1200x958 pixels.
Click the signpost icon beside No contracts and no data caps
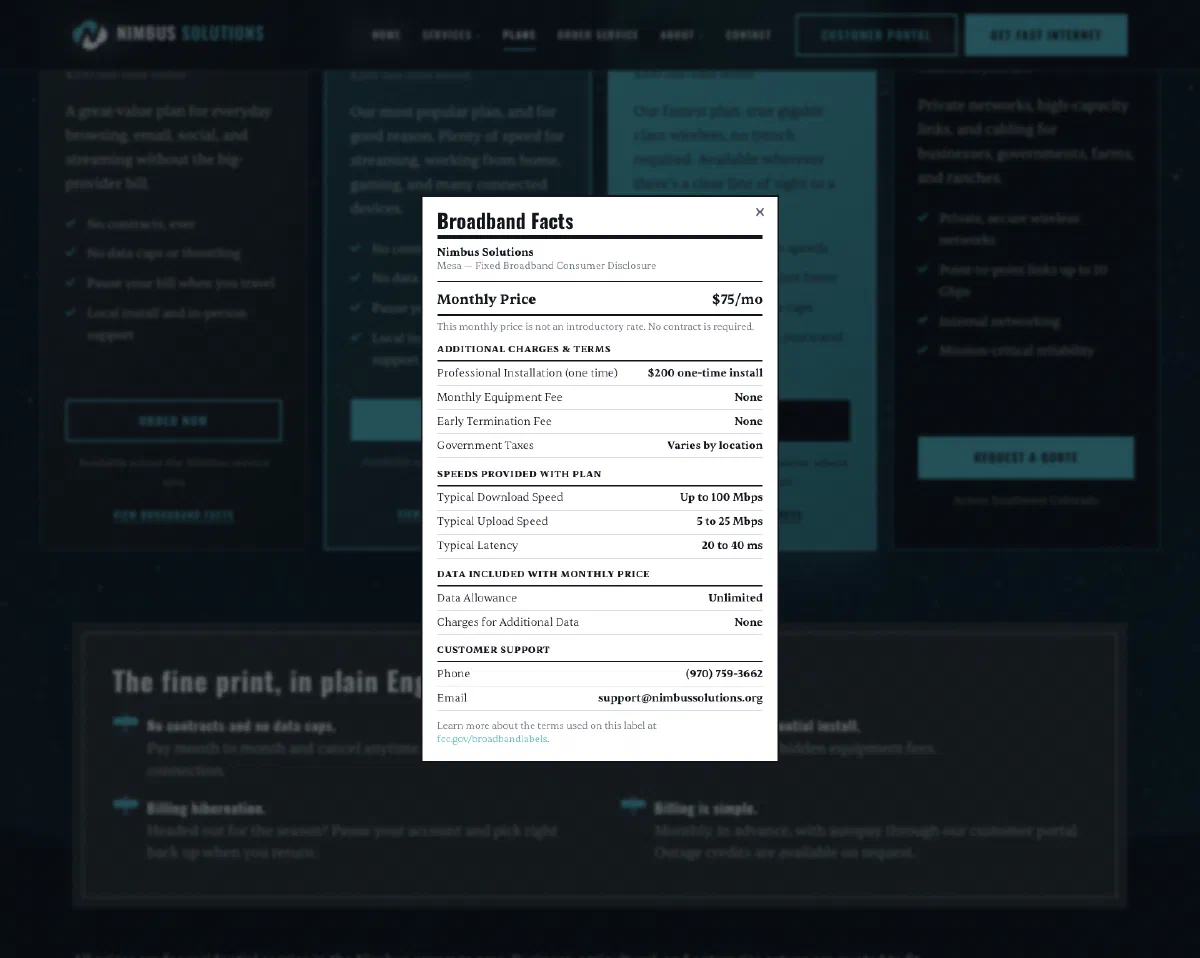[125, 724]
